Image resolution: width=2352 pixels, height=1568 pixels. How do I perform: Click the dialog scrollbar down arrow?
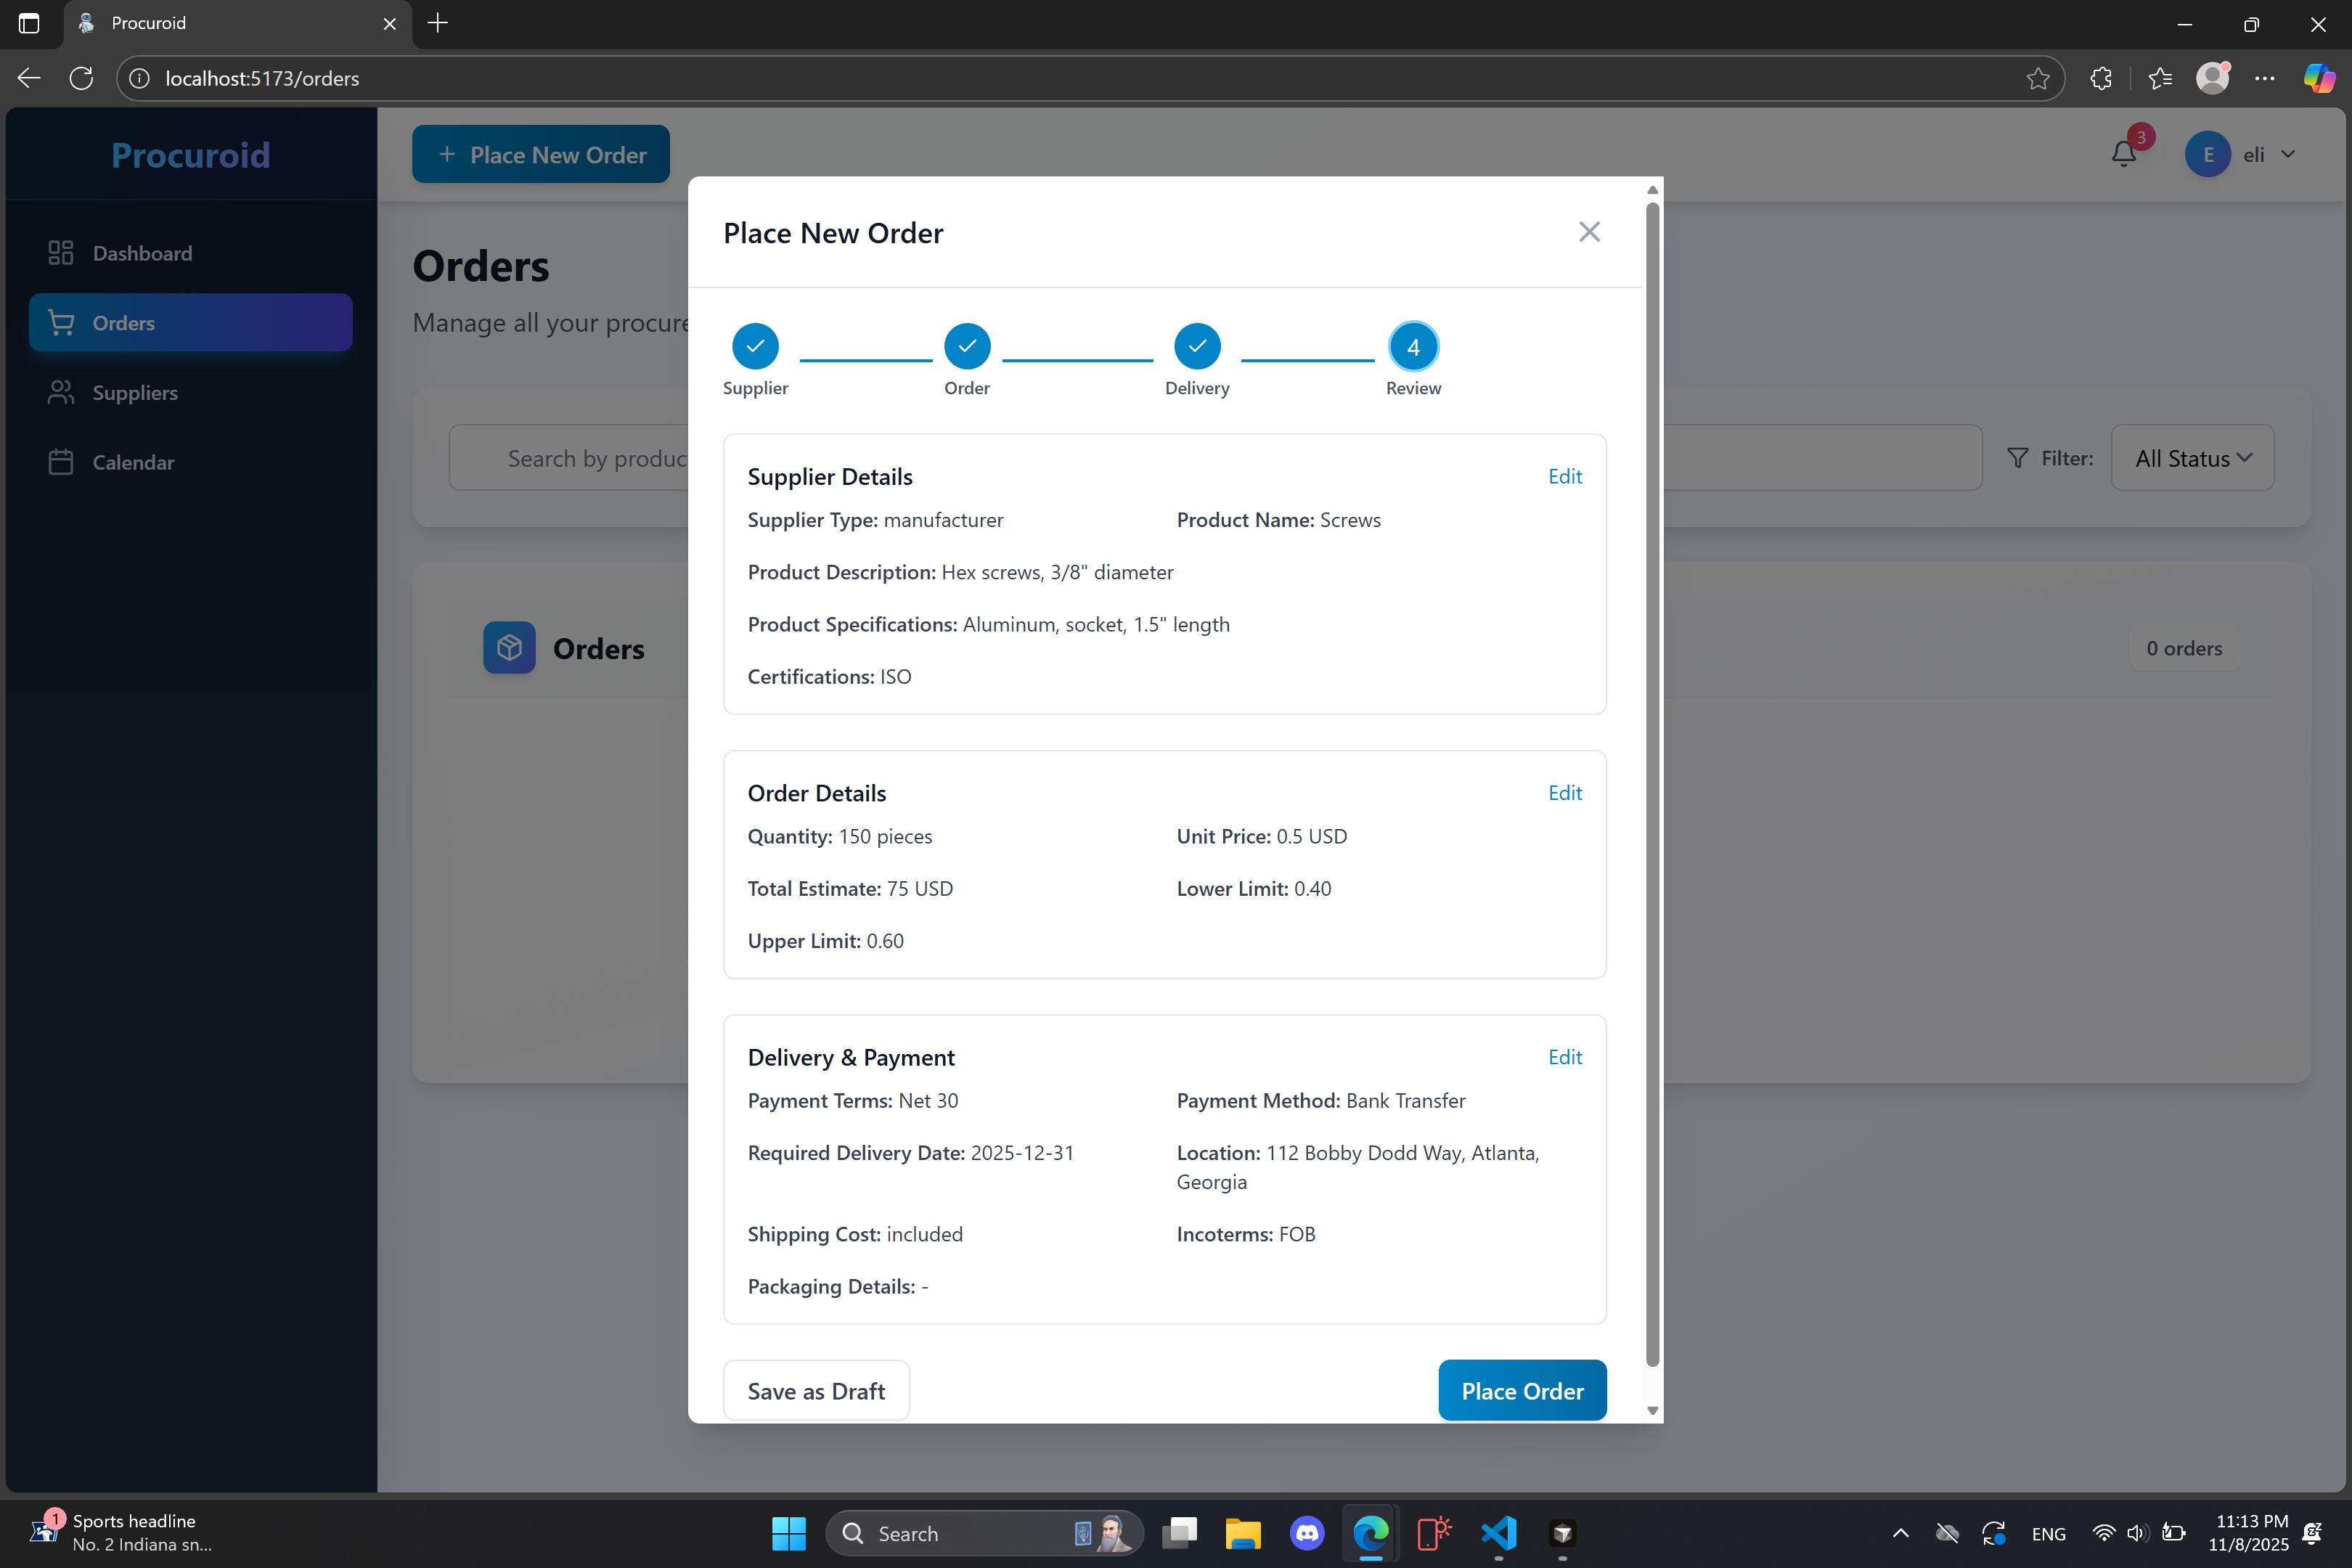tap(1652, 1410)
